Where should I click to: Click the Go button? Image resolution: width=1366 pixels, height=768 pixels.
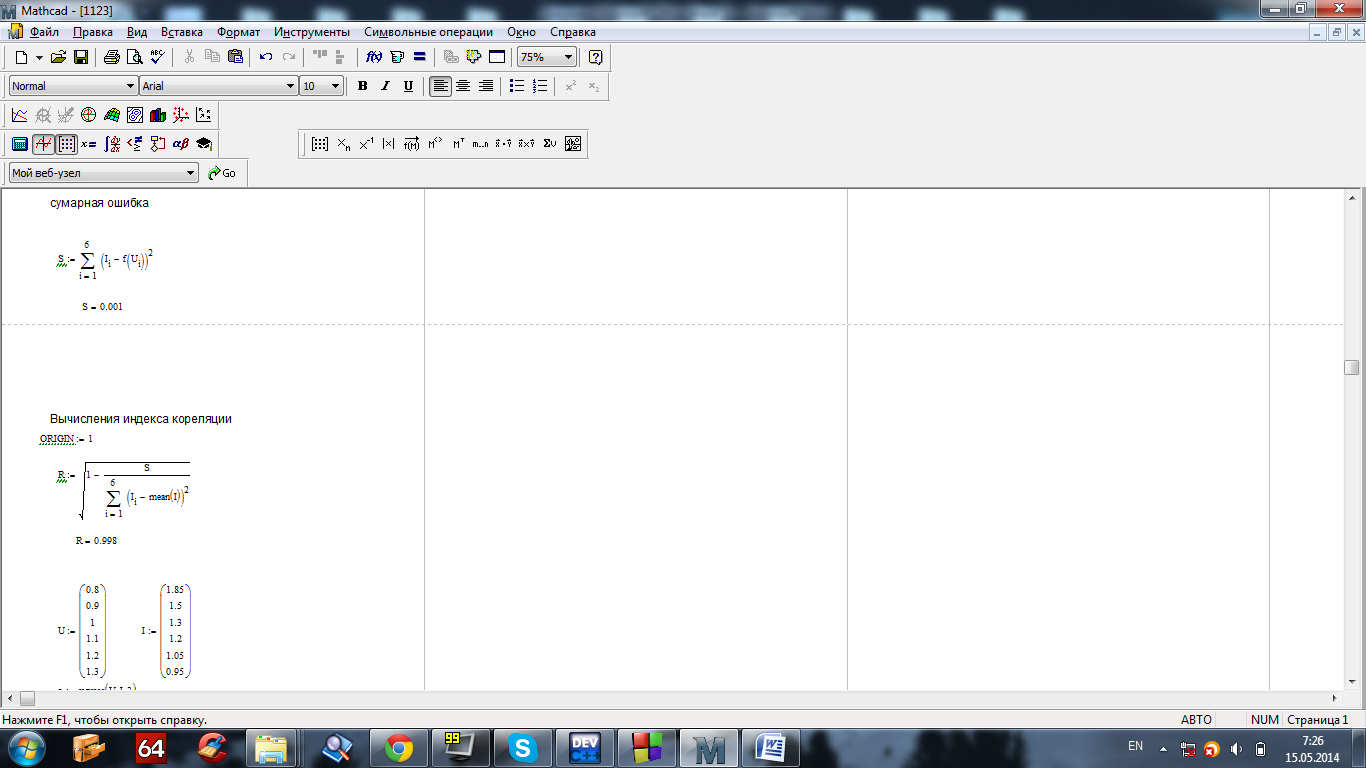pyautogui.click(x=222, y=173)
